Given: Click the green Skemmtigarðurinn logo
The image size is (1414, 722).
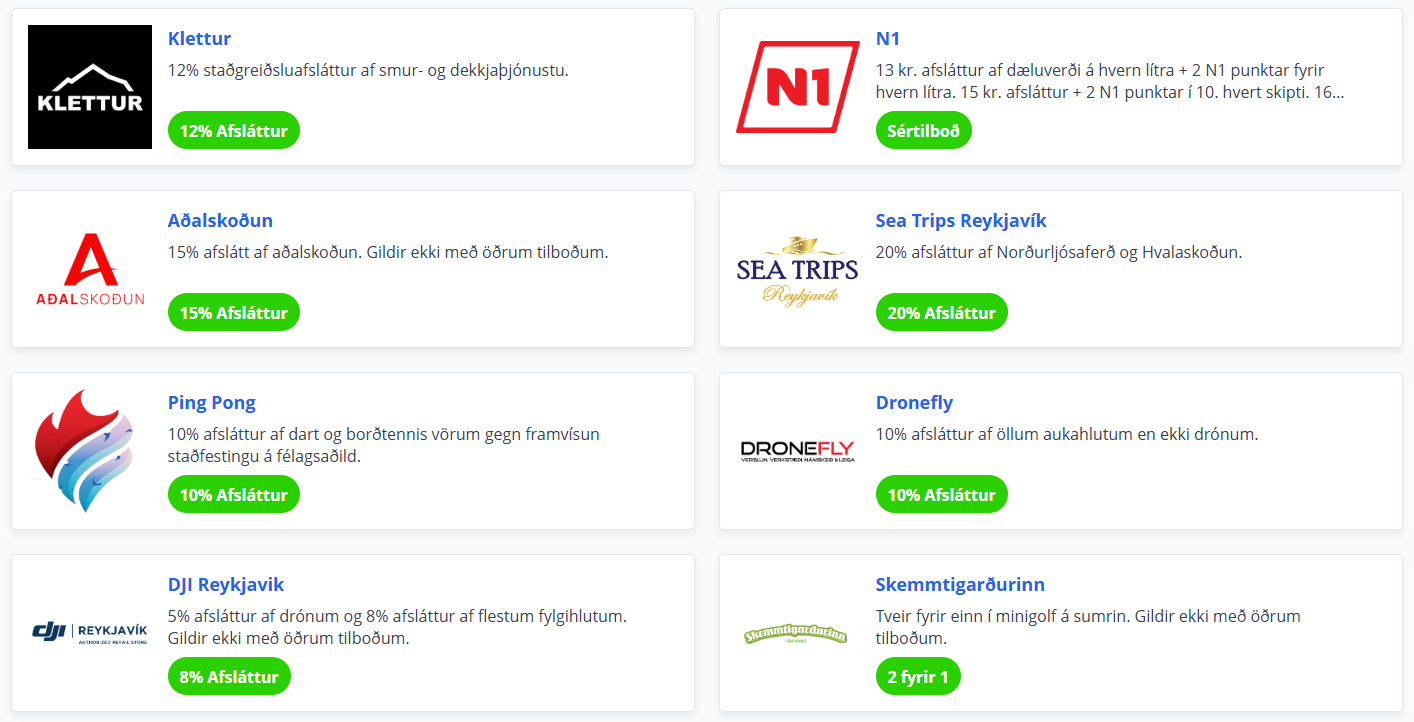Looking at the screenshot, I should pyautogui.click(x=797, y=635).
